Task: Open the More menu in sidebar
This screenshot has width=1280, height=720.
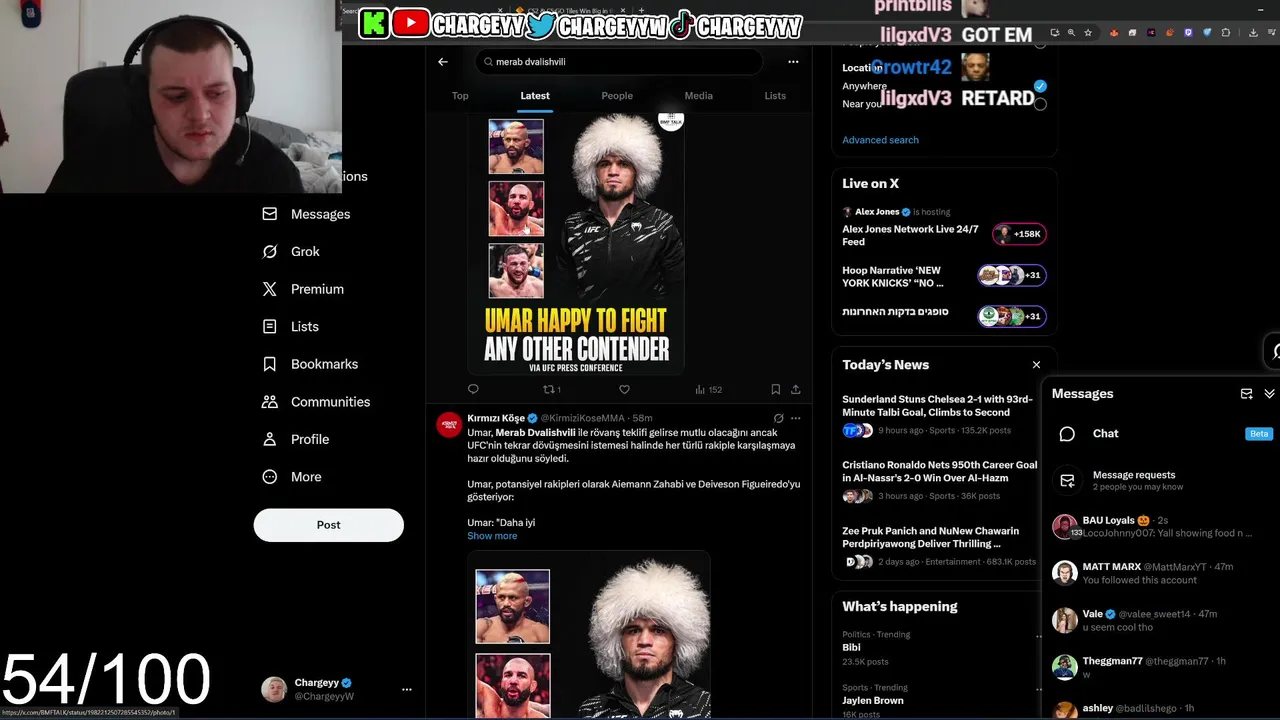Action: coord(292,477)
